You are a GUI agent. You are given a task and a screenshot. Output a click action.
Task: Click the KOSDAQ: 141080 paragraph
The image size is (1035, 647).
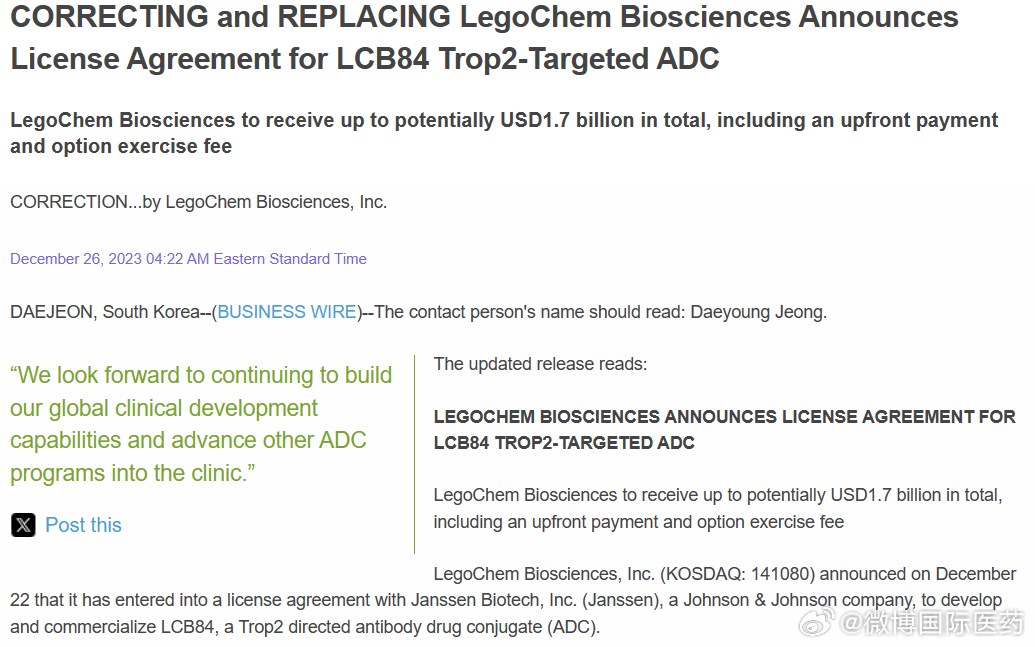coord(513,600)
